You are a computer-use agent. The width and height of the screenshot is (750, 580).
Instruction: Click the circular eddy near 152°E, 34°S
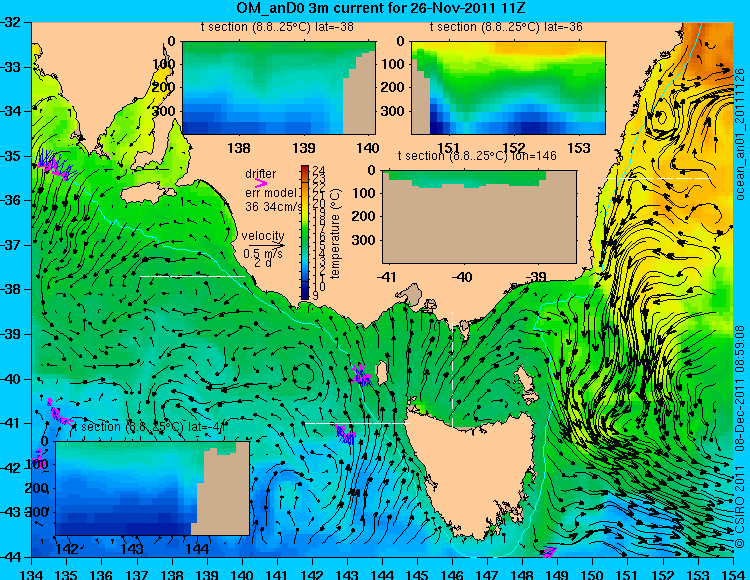(x=662, y=117)
